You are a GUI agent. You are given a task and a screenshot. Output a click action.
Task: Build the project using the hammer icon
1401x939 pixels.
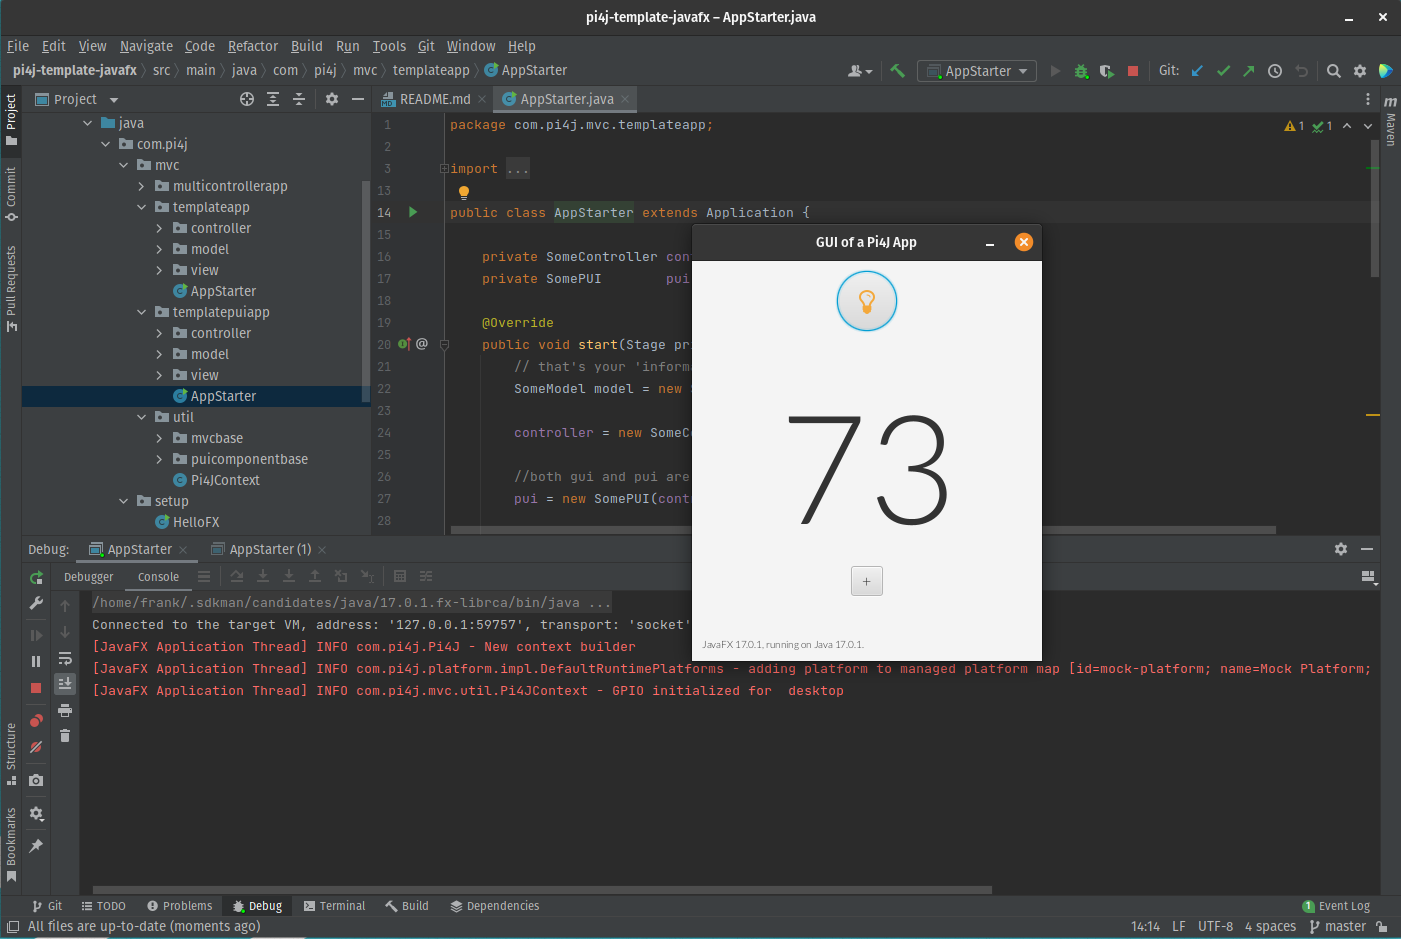(897, 71)
